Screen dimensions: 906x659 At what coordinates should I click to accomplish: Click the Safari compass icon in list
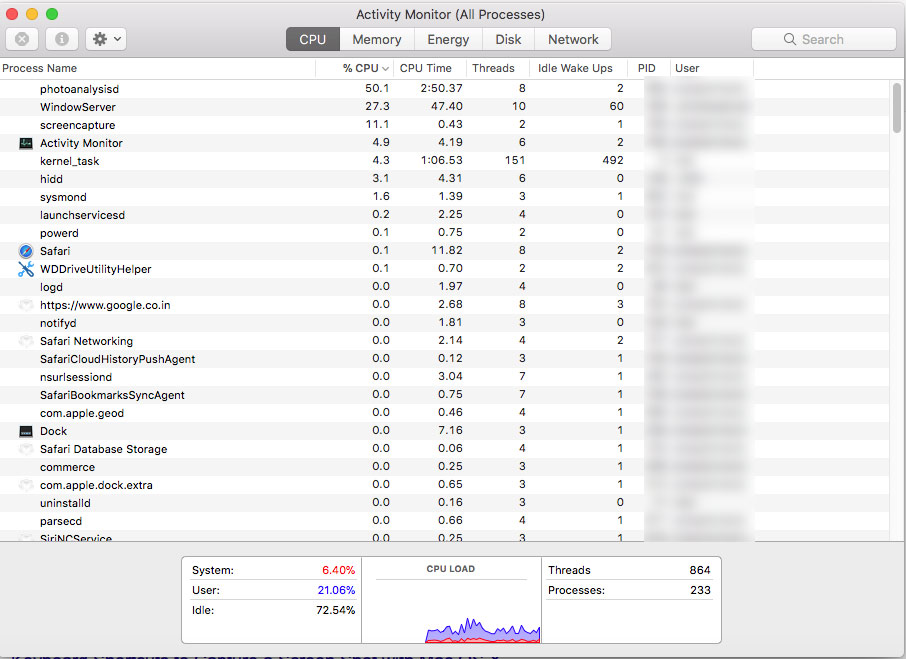tap(26, 251)
